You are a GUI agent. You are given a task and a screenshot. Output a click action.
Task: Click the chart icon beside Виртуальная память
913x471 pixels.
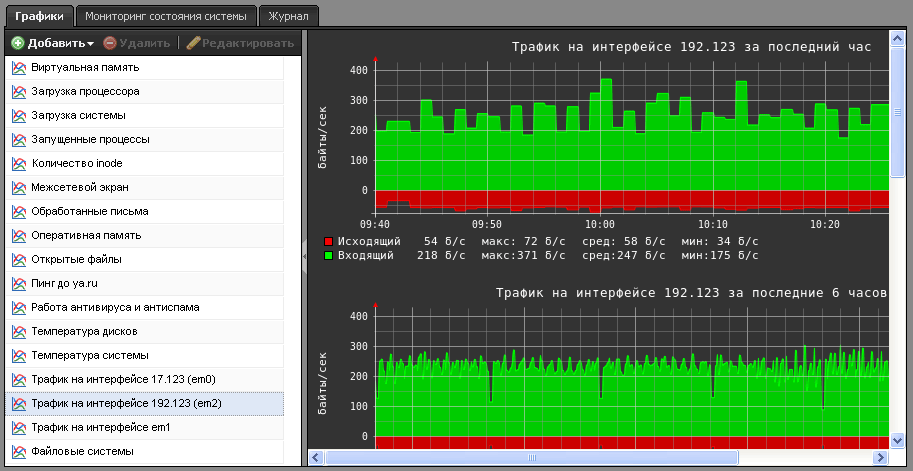(x=18, y=67)
